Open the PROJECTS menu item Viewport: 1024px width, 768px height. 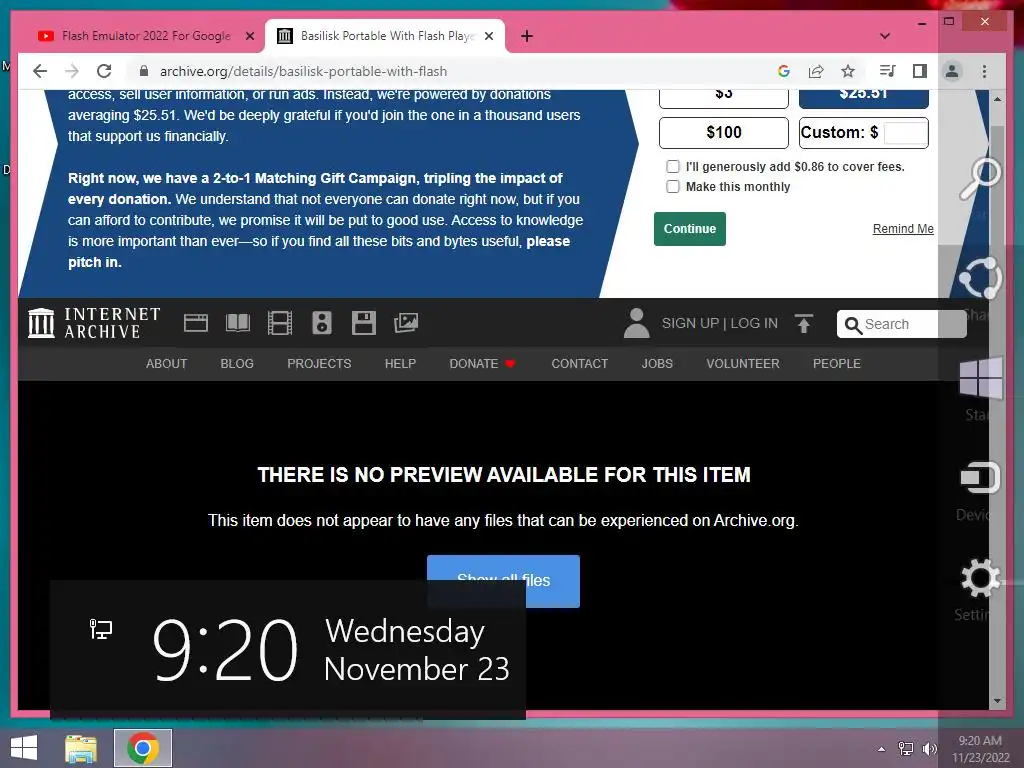pyautogui.click(x=319, y=364)
